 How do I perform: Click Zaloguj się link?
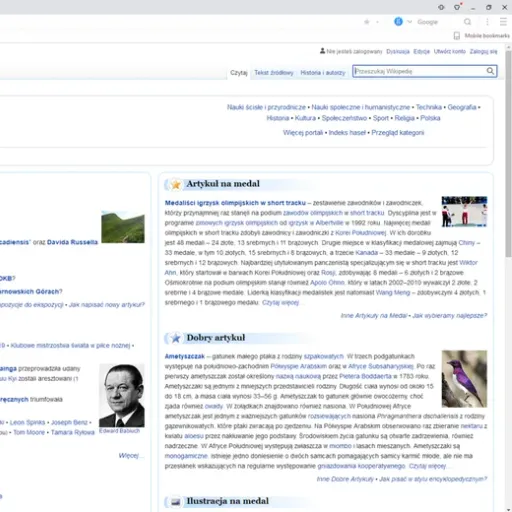click(x=483, y=52)
